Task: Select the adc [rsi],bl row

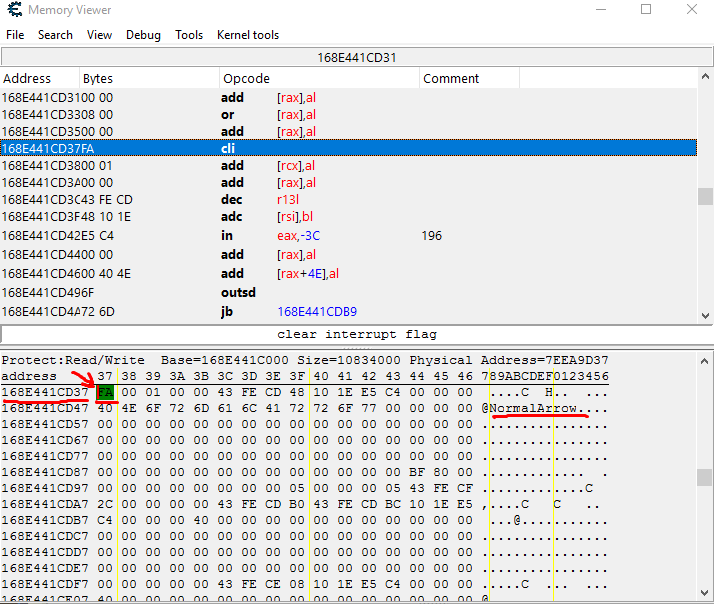Action: tap(349, 217)
